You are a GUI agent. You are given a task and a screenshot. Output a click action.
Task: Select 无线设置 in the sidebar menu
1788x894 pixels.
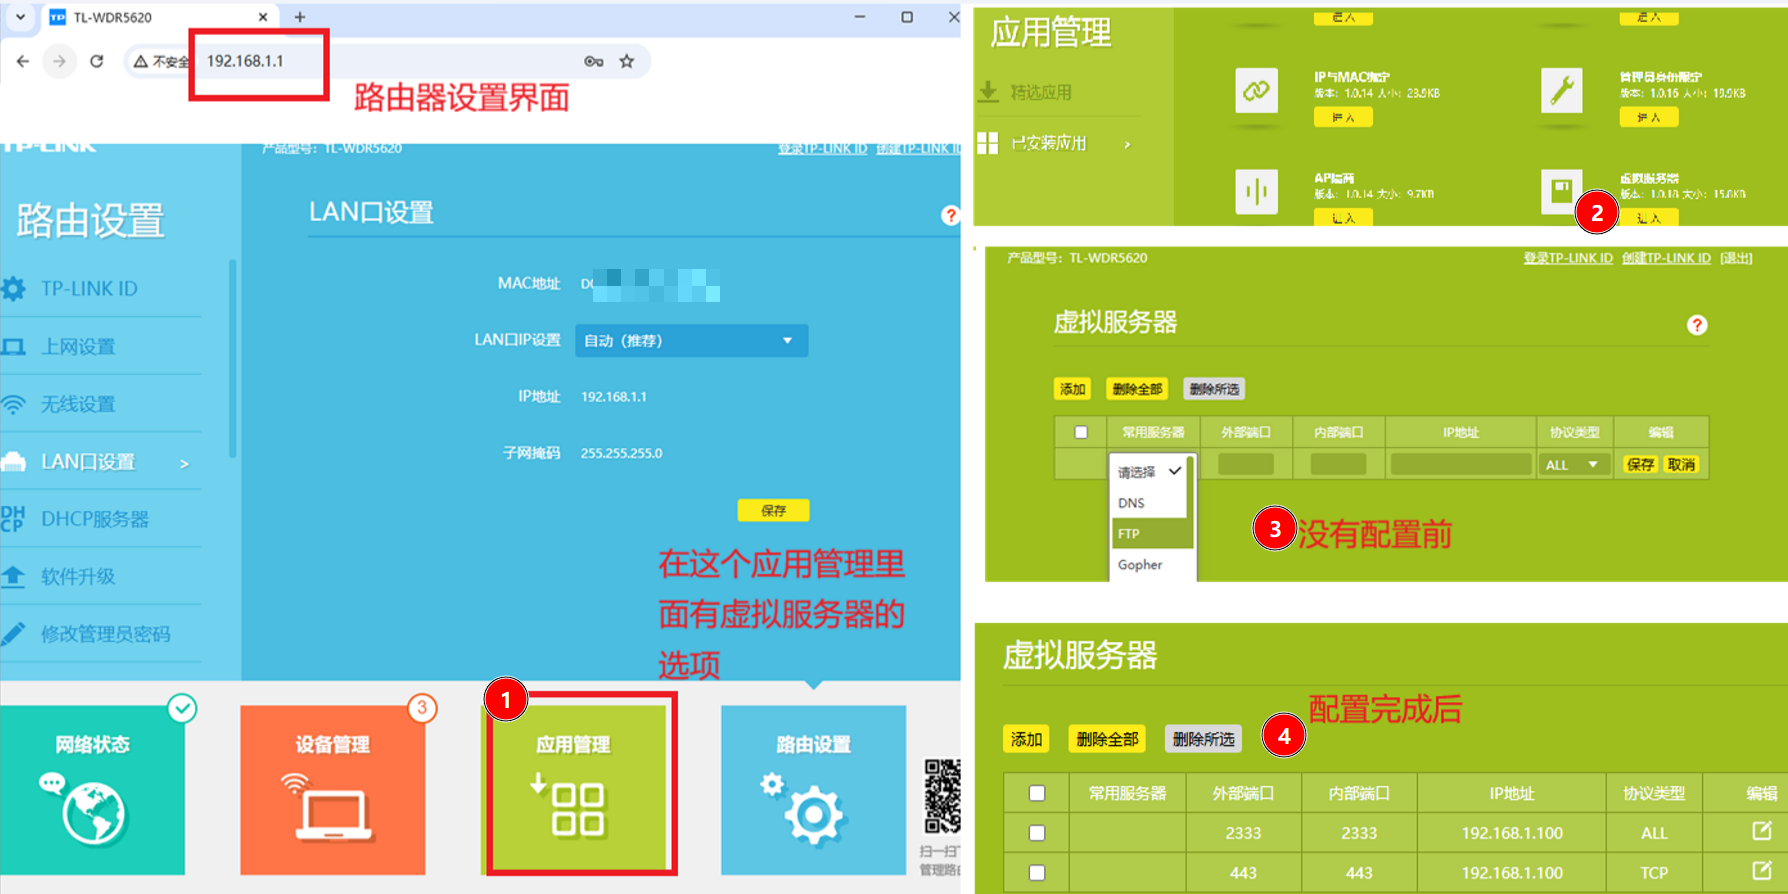[78, 404]
